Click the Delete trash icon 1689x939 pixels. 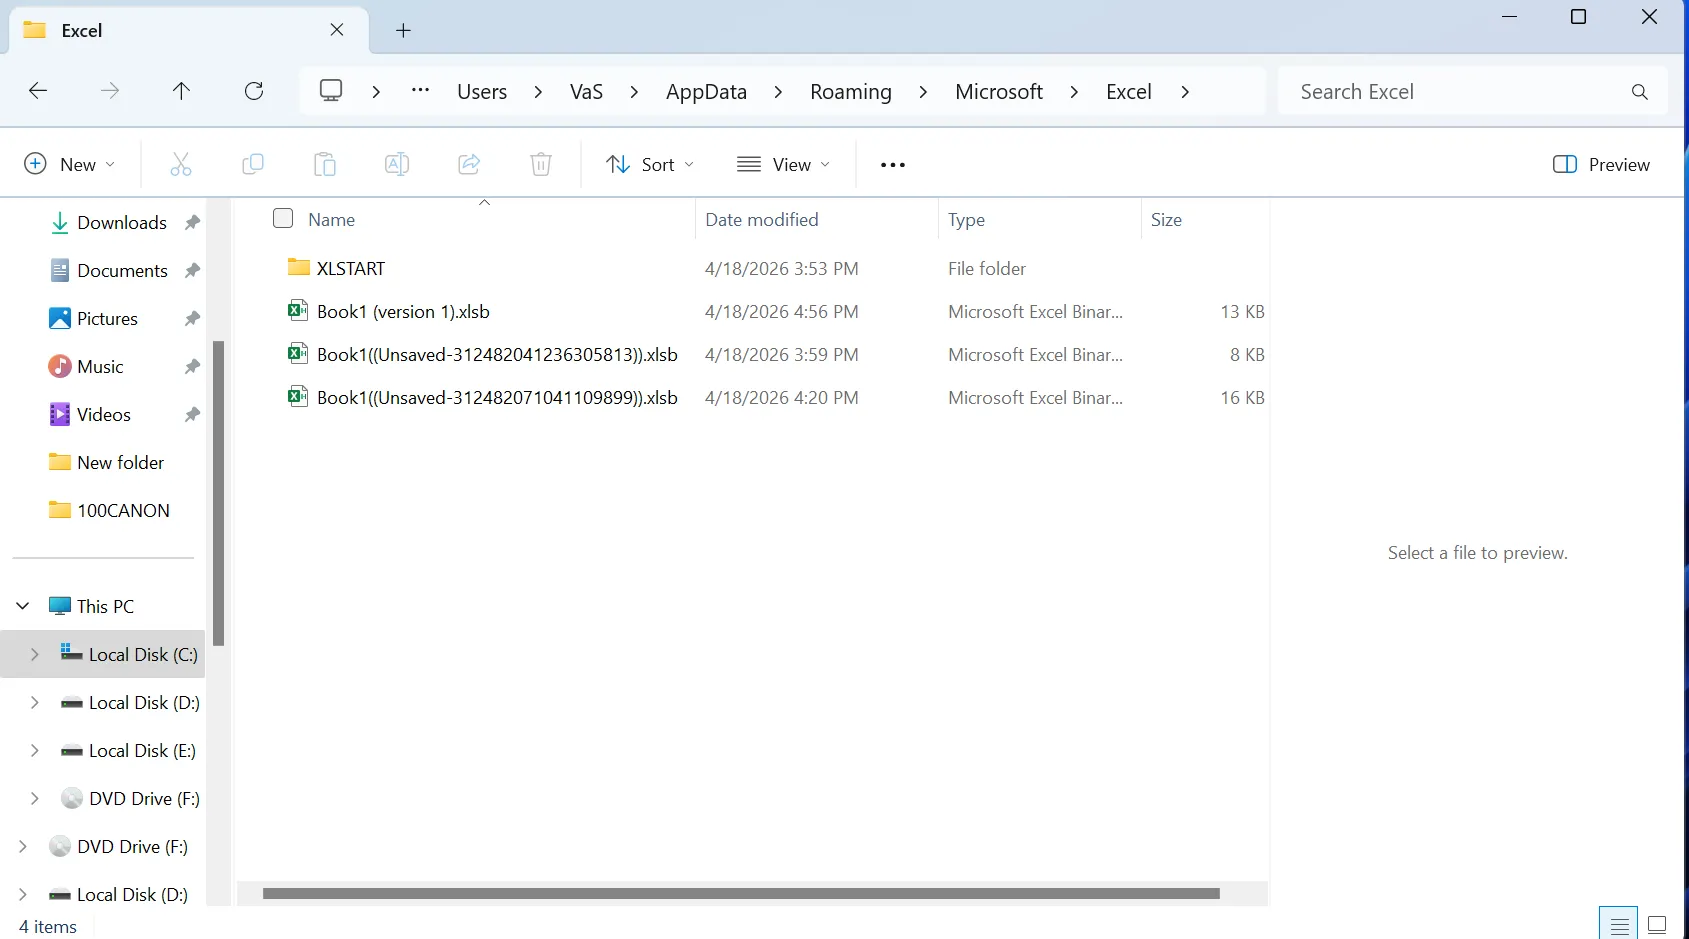[x=541, y=164]
